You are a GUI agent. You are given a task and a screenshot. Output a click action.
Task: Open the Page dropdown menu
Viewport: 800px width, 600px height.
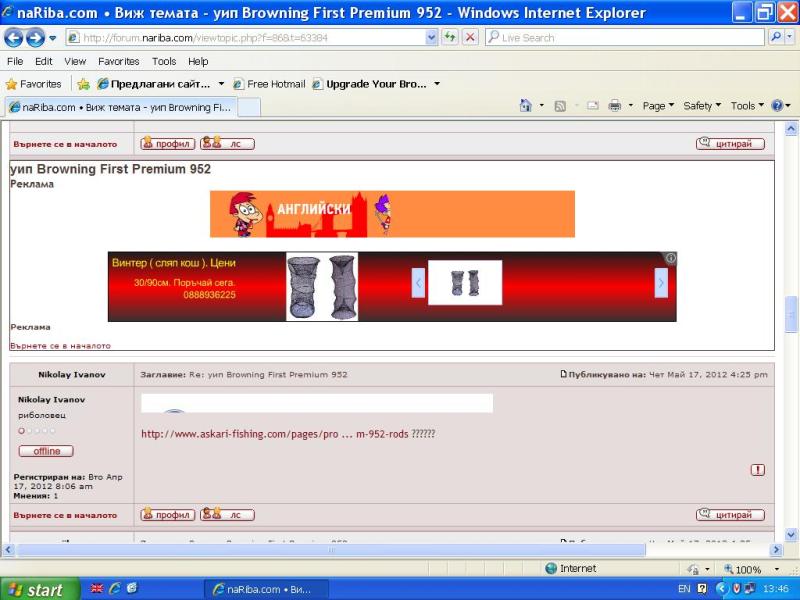click(658, 106)
